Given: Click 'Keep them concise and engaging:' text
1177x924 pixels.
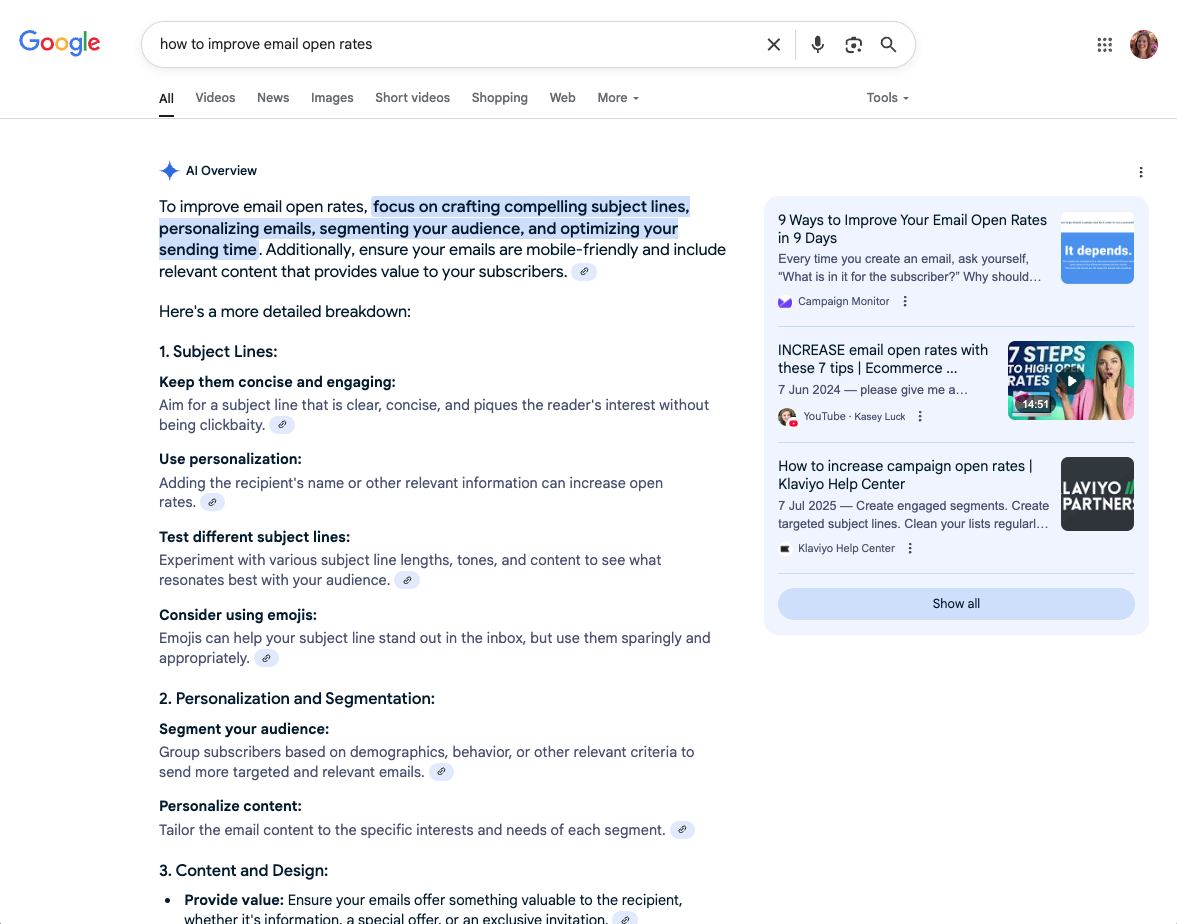Looking at the screenshot, I should [277, 382].
